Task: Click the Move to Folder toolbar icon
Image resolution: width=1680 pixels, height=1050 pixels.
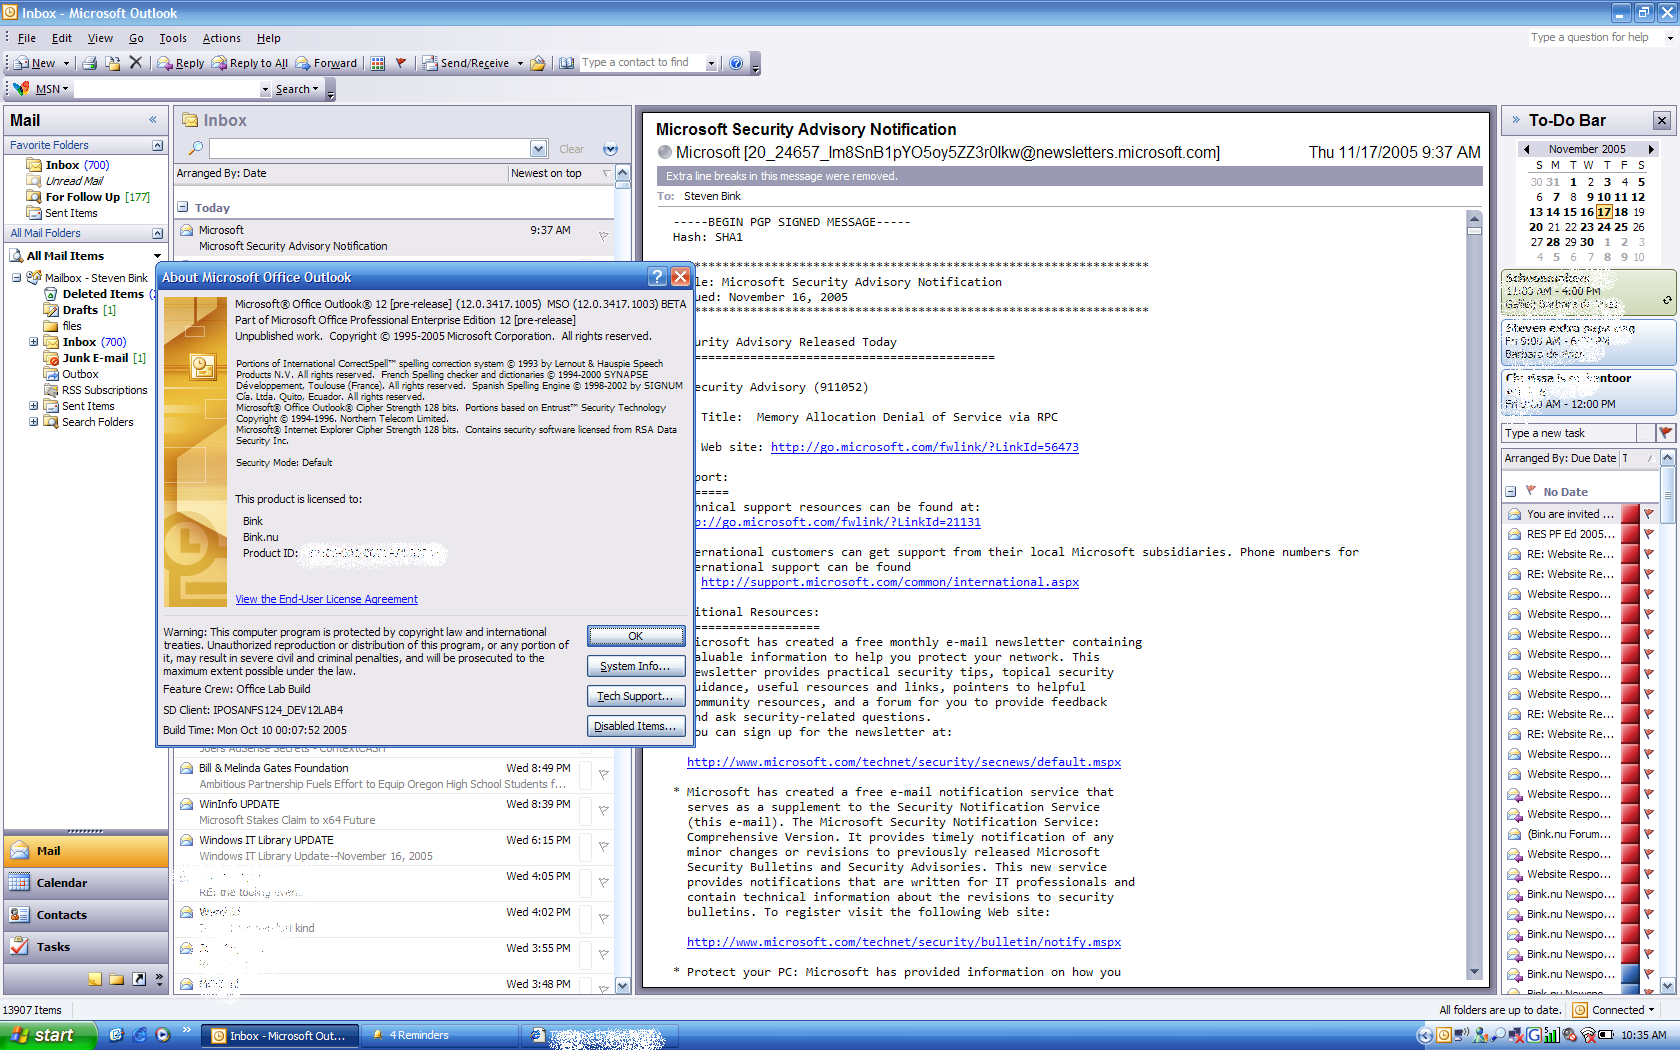Action: 113,63
